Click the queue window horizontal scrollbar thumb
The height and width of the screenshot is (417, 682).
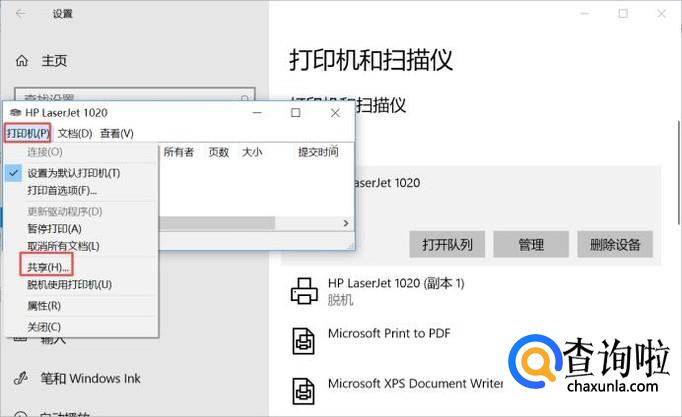pos(217,223)
